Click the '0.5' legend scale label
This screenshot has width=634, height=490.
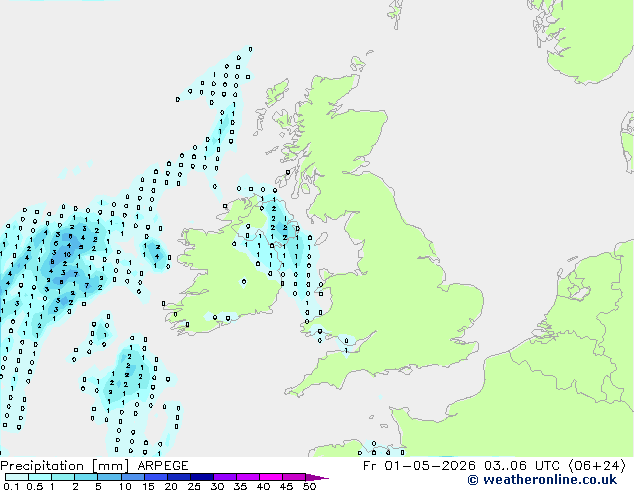click(35, 486)
